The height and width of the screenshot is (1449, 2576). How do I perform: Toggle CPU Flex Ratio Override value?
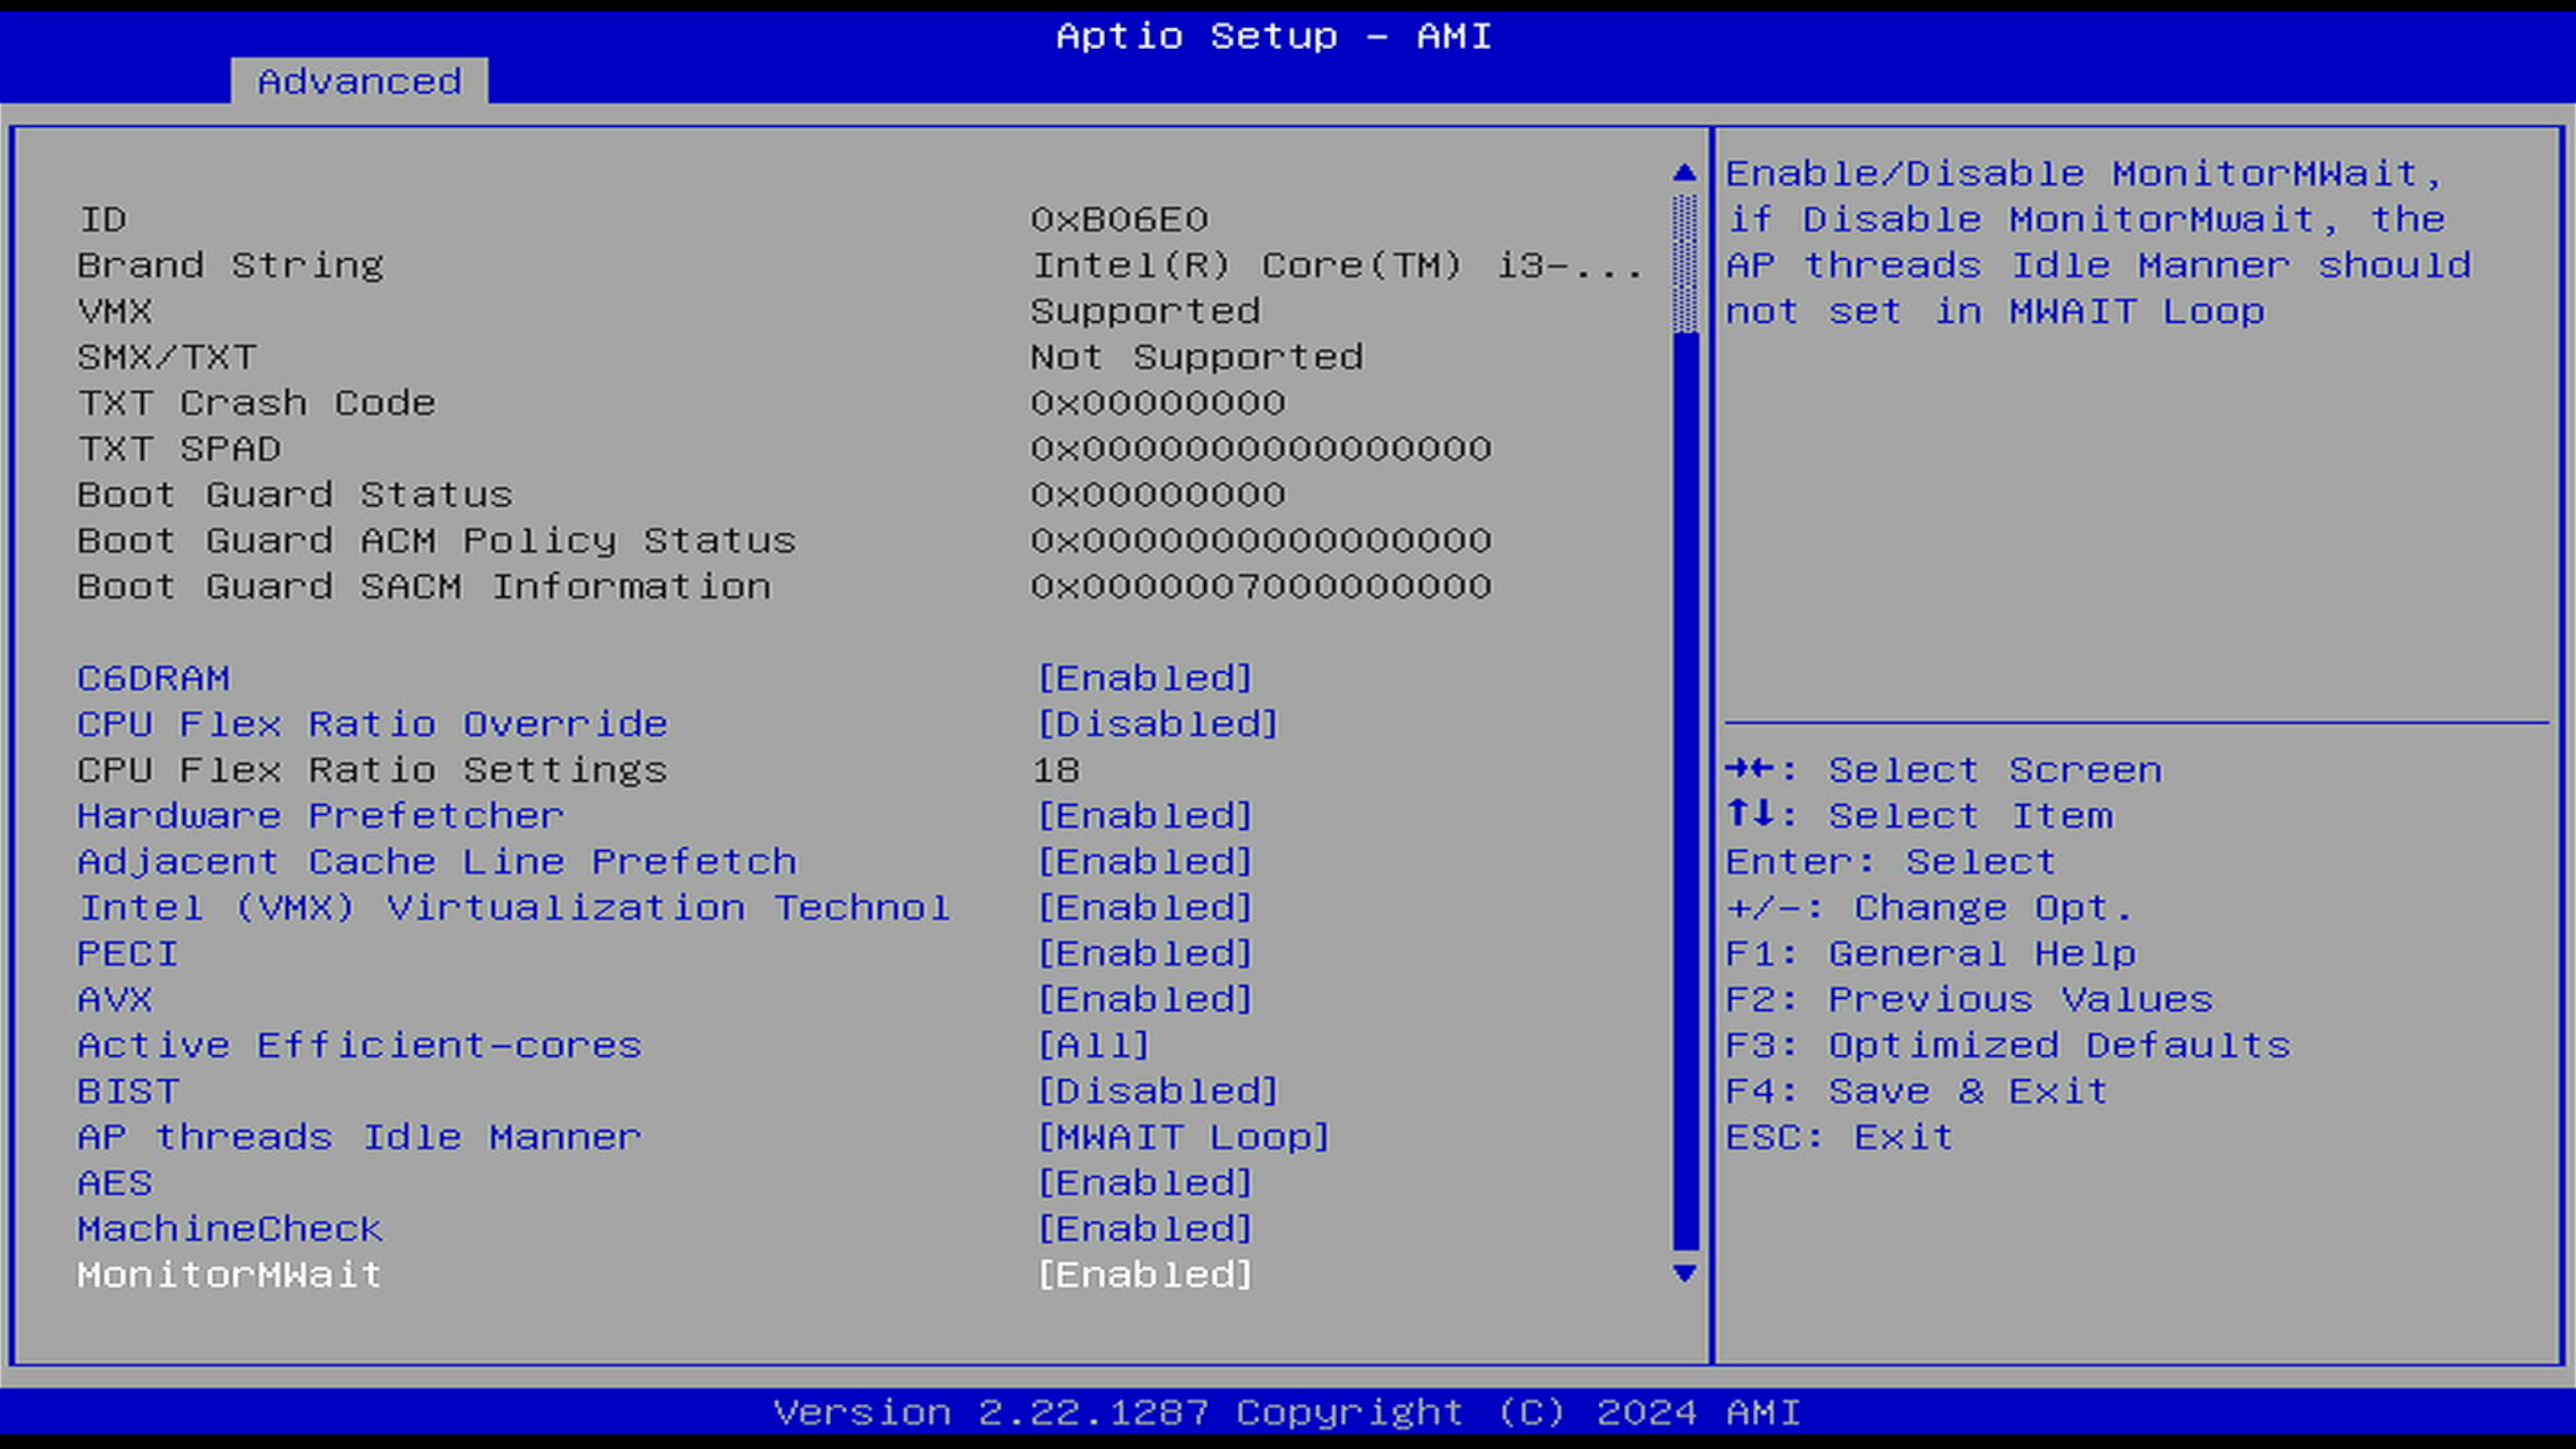click(1157, 724)
